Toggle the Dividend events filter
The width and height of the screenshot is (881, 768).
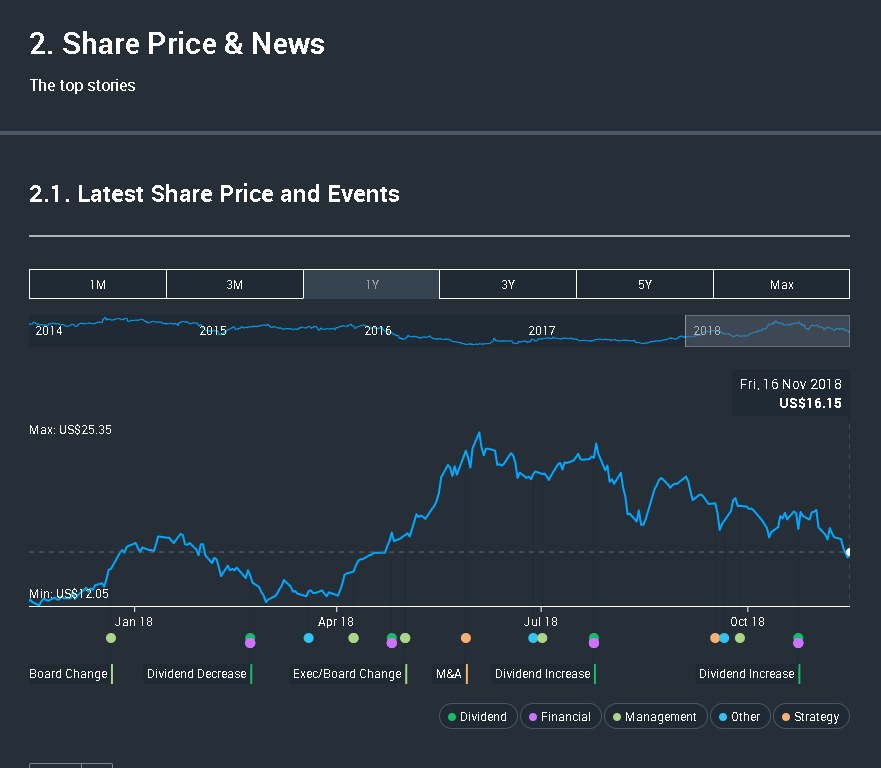478,716
